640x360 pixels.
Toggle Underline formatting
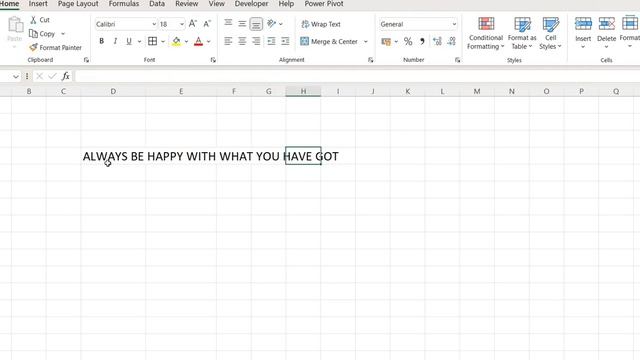129,41
